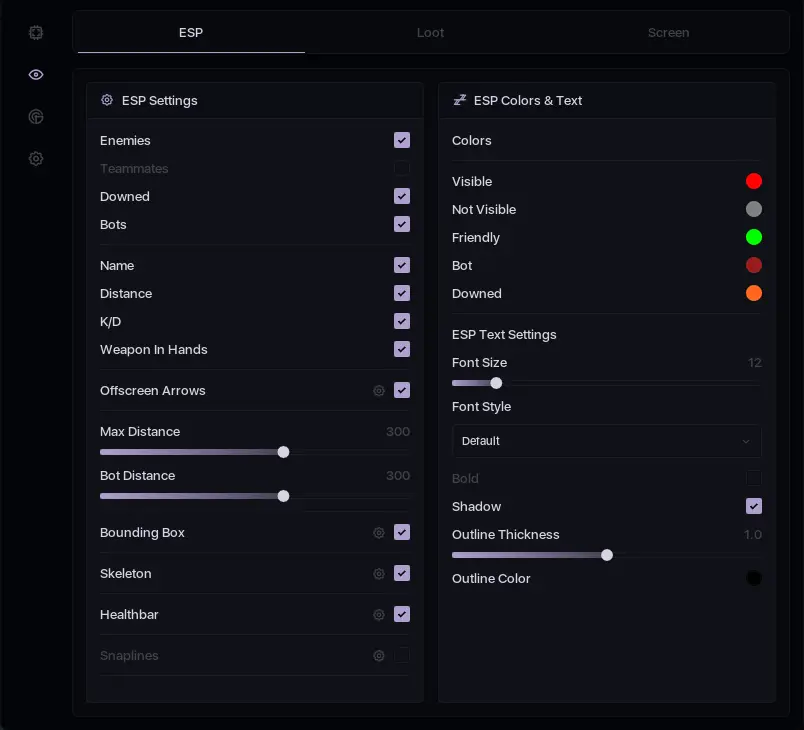Image resolution: width=804 pixels, height=730 pixels.
Task: Switch to the Screen tab
Action: point(668,33)
